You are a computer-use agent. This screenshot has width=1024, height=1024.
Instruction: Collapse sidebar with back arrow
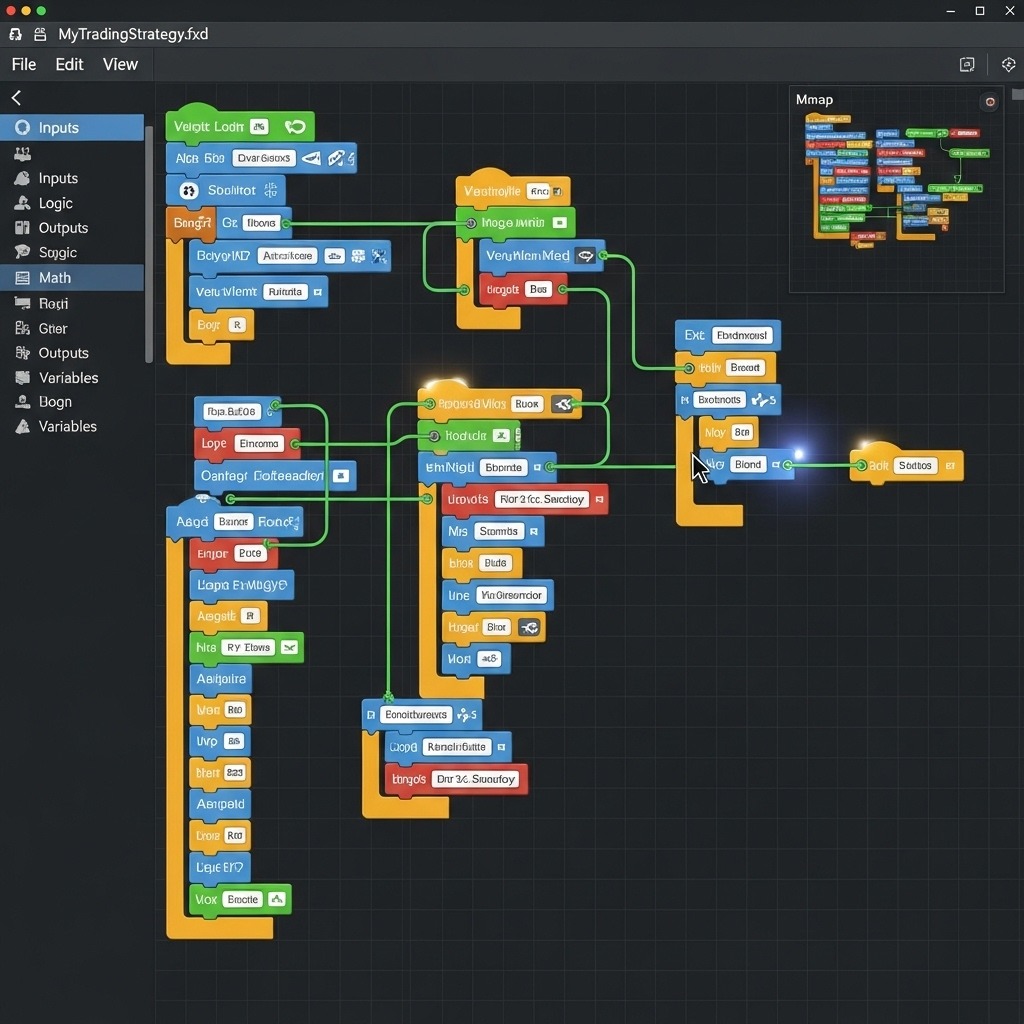(16, 98)
